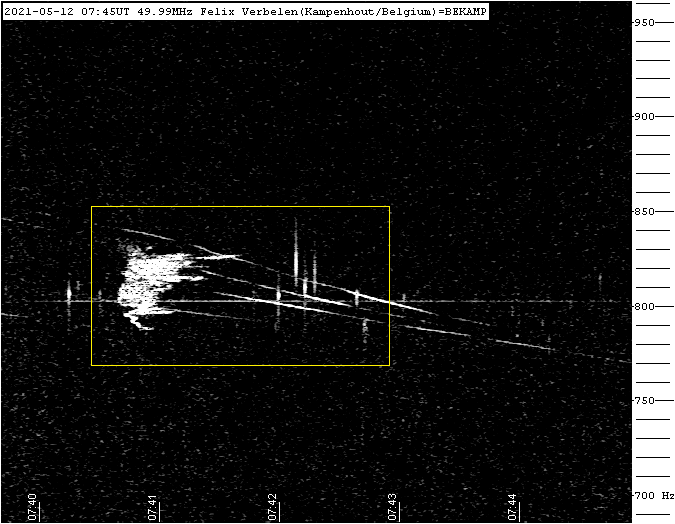Select the 07:43 time axis marker
The height and width of the screenshot is (524, 675).
pyautogui.click(x=392, y=507)
